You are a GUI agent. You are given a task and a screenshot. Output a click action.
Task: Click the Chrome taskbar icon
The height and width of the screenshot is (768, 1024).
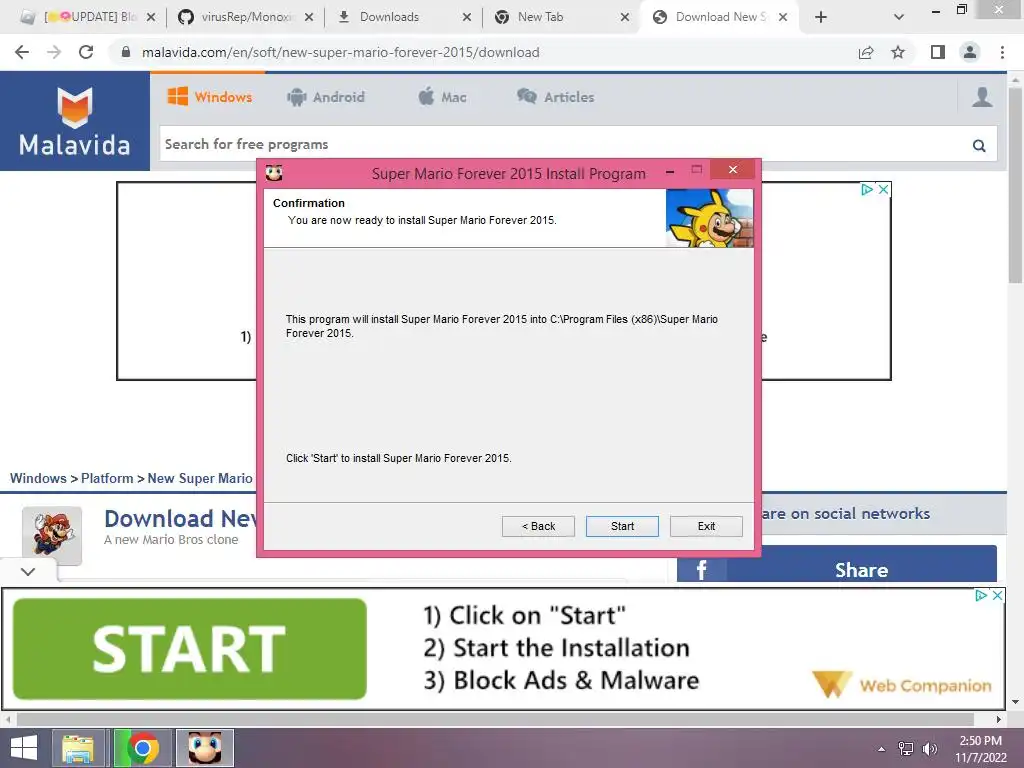142,748
